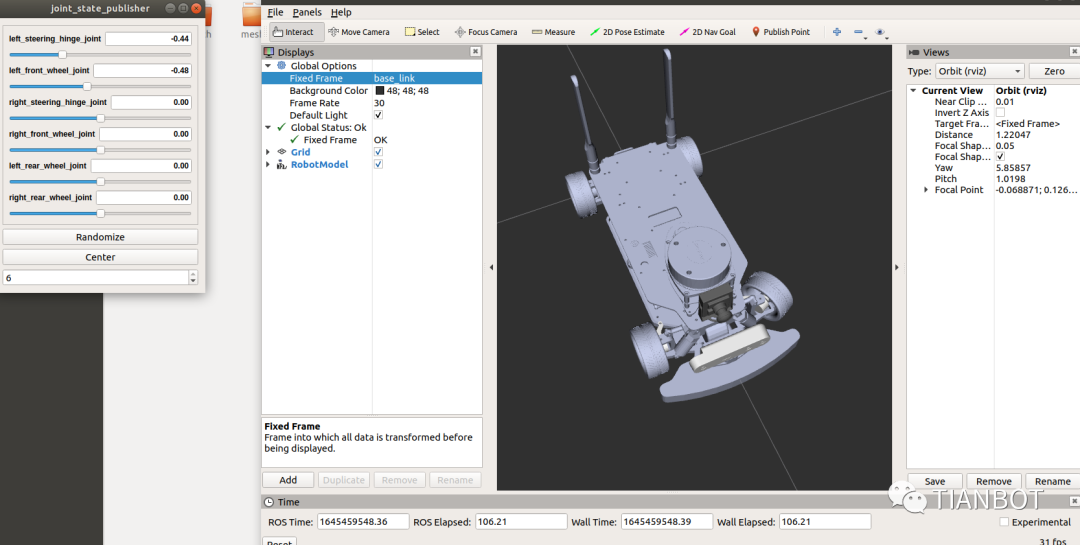Click the right_front_wheel_joint slider
Image resolution: width=1080 pixels, height=545 pixels.
101,150
